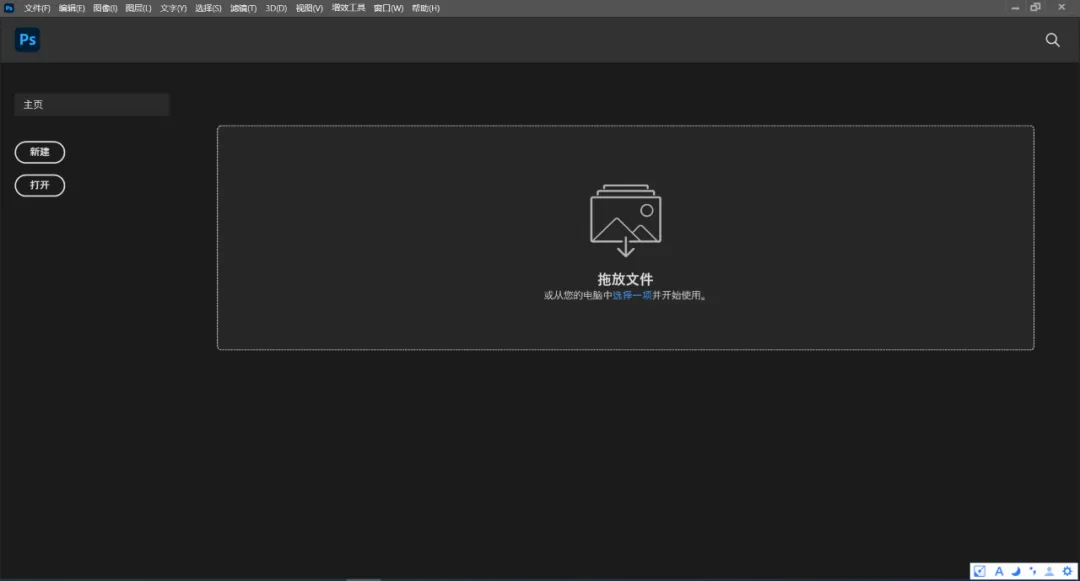Open the 选择(S) menu

[208, 8]
